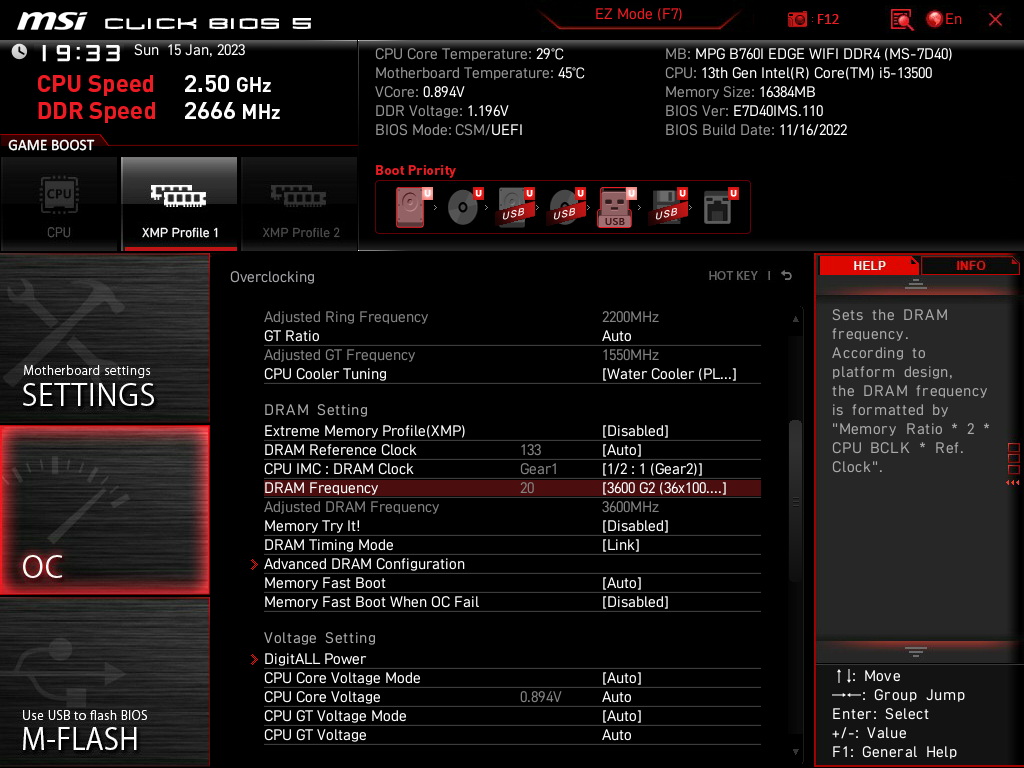This screenshot has height=768, width=1024.
Task: Open the BIOS search magnifier icon
Action: [x=901, y=19]
